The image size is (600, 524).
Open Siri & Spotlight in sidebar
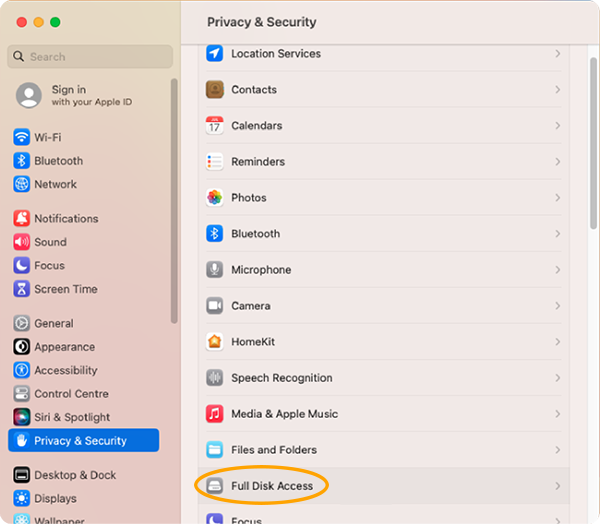pyautogui.click(x=72, y=417)
